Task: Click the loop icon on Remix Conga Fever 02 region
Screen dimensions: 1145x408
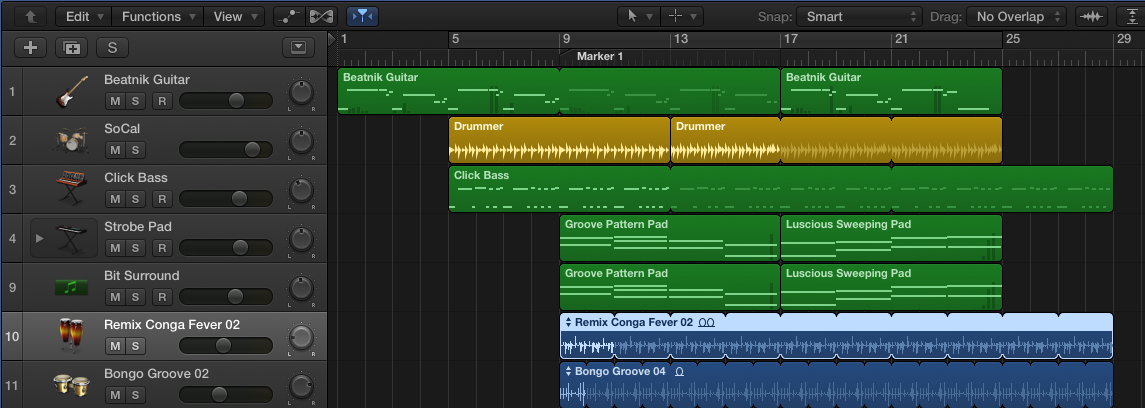Action: [x=707, y=322]
